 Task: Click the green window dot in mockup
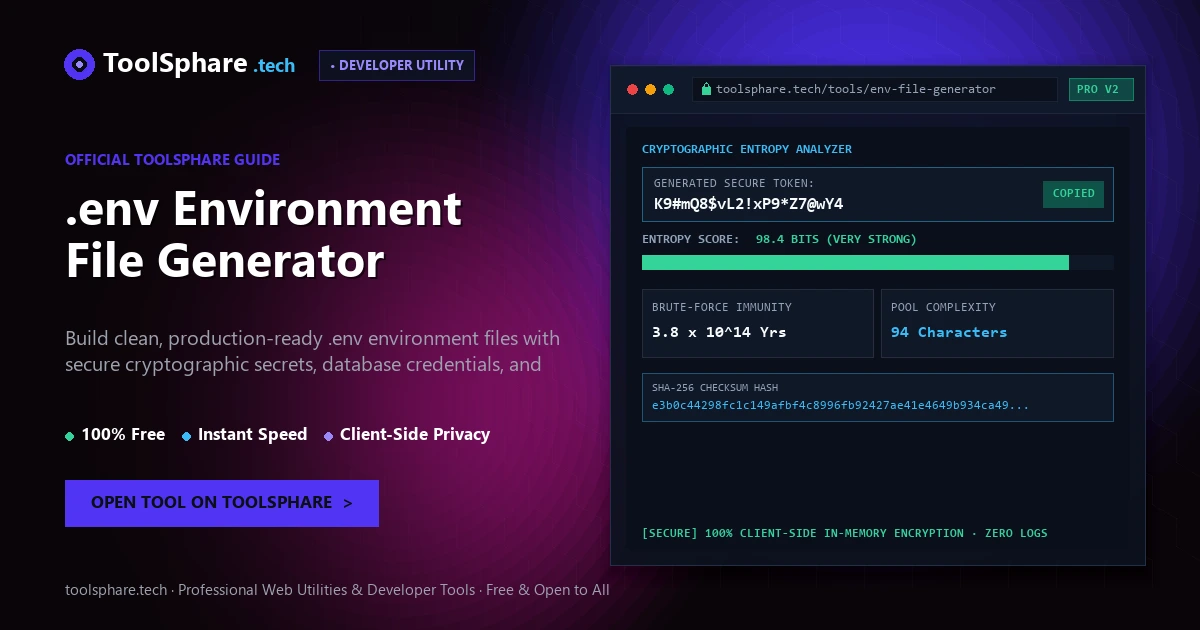(x=668, y=89)
